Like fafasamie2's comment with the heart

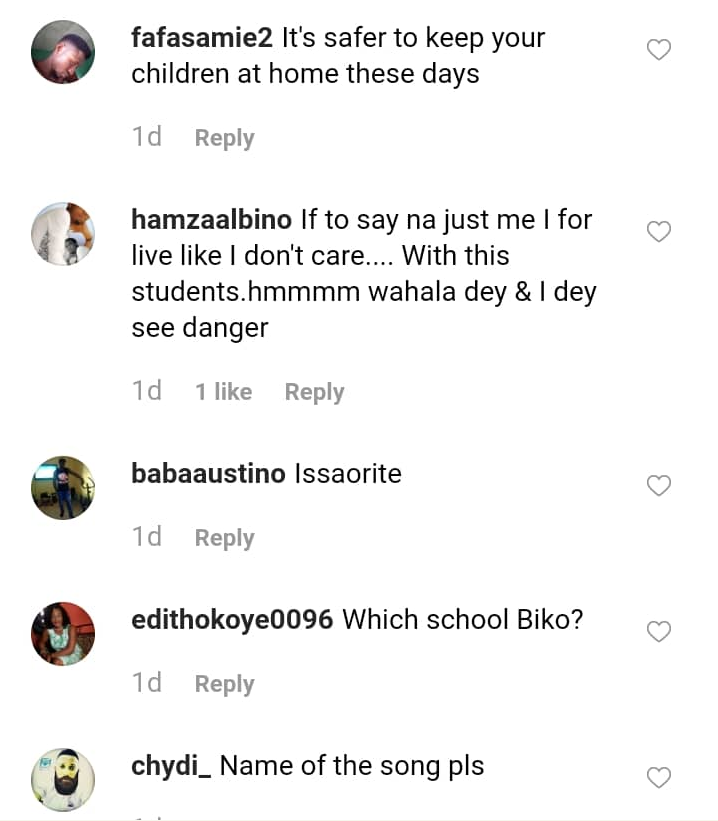click(659, 50)
